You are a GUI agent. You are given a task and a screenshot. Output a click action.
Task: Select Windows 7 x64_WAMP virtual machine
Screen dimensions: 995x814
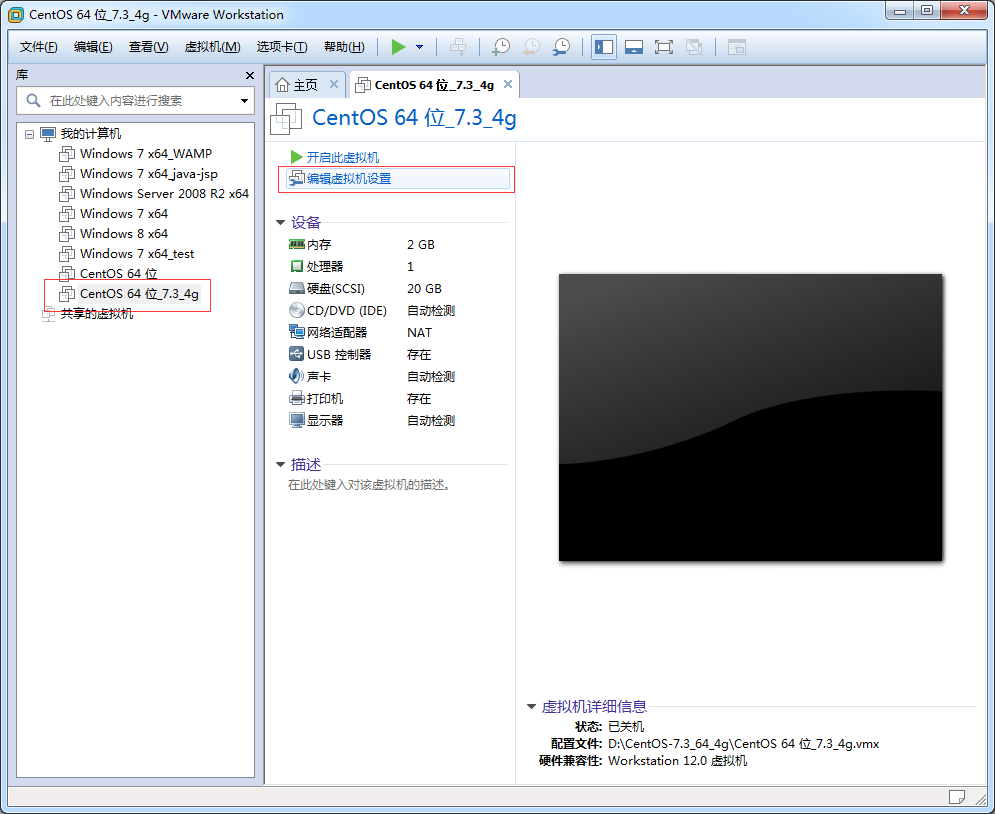135,154
